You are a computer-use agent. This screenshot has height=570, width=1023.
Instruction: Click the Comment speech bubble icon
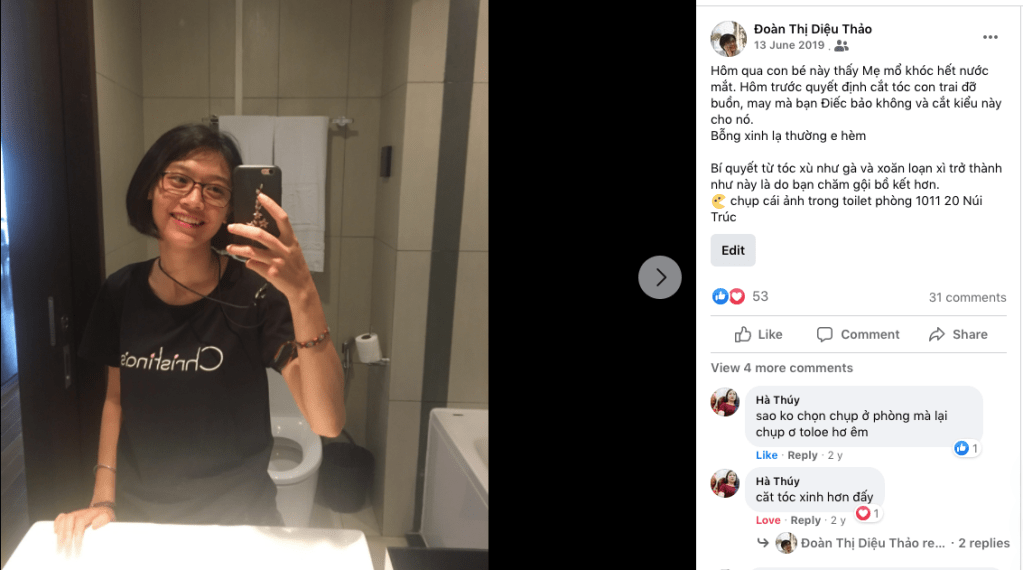(x=824, y=335)
